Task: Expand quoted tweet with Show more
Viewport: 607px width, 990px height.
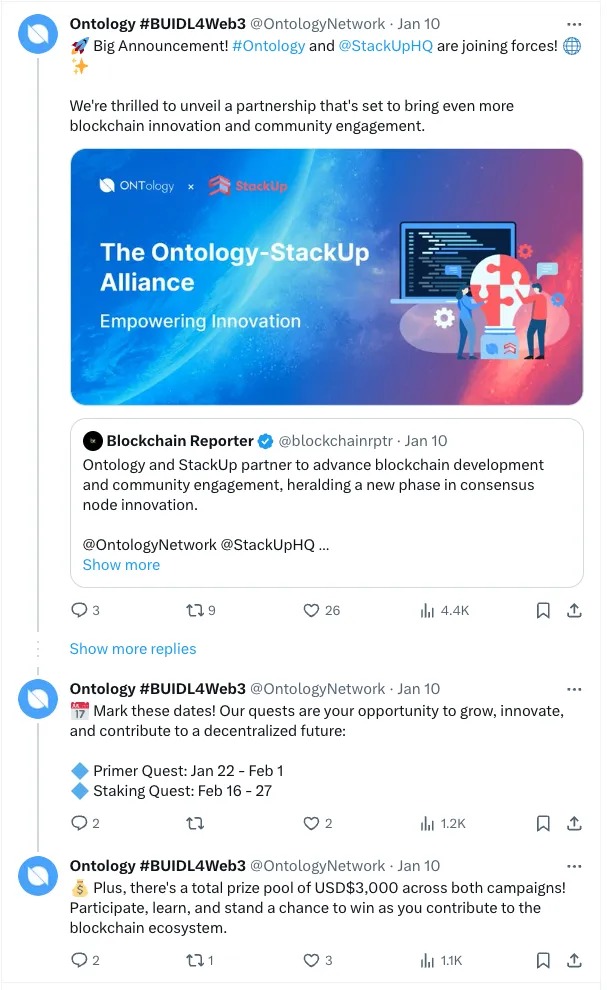Action: pyautogui.click(x=121, y=565)
